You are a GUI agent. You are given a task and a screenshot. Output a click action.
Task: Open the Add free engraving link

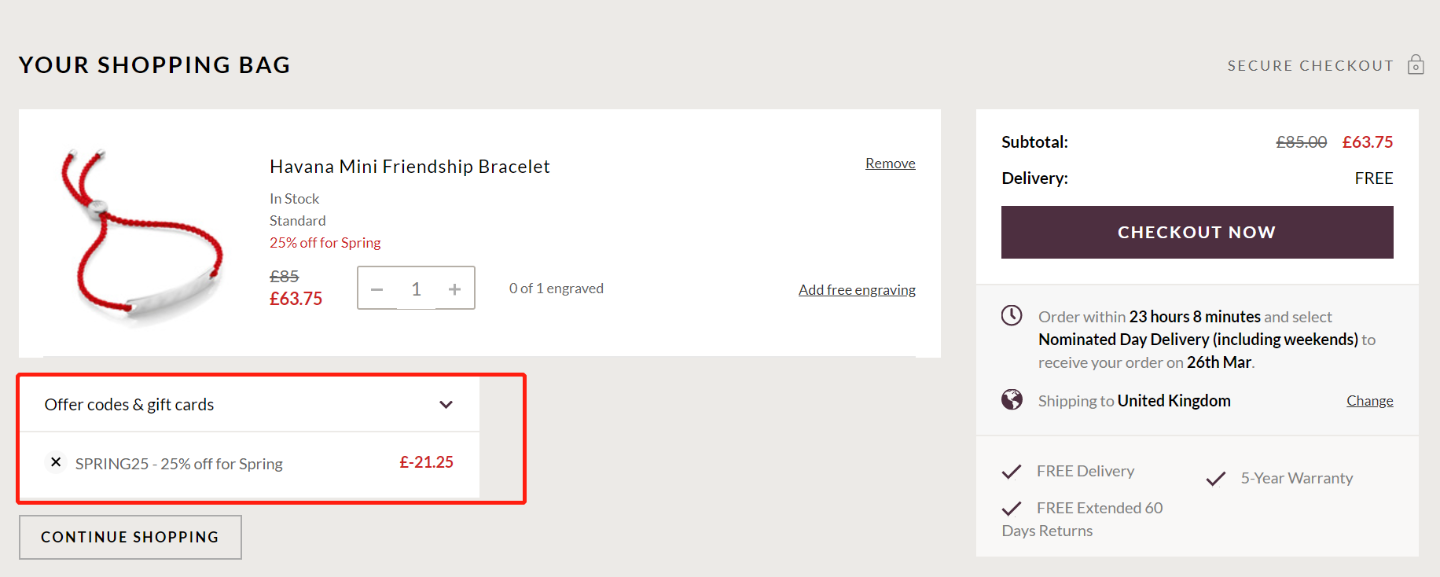[857, 290]
